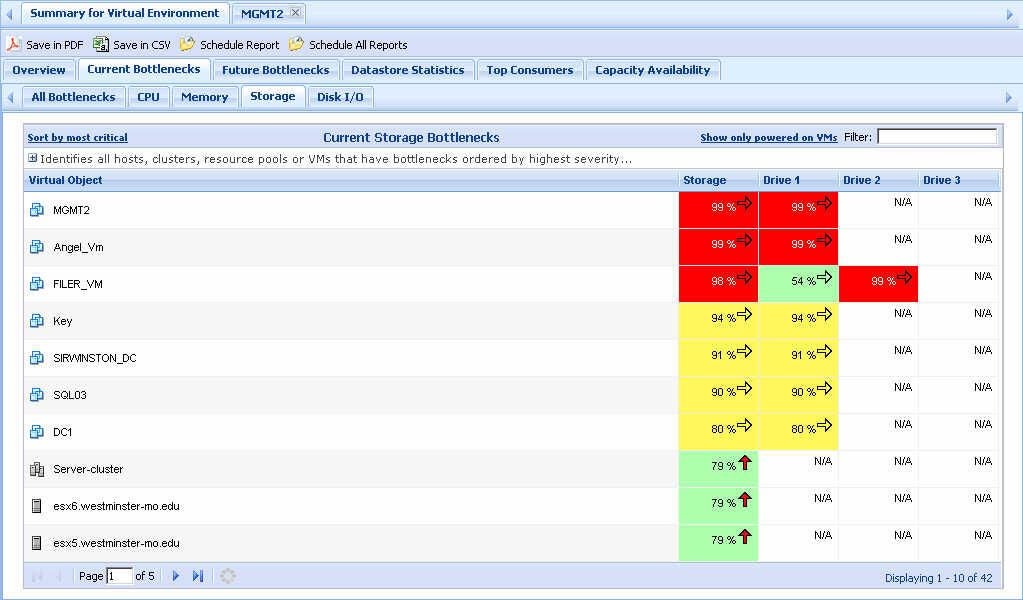The width and height of the screenshot is (1023, 600).
Task: Sort by the Drive 3 column header
Action: coord(959,180)
